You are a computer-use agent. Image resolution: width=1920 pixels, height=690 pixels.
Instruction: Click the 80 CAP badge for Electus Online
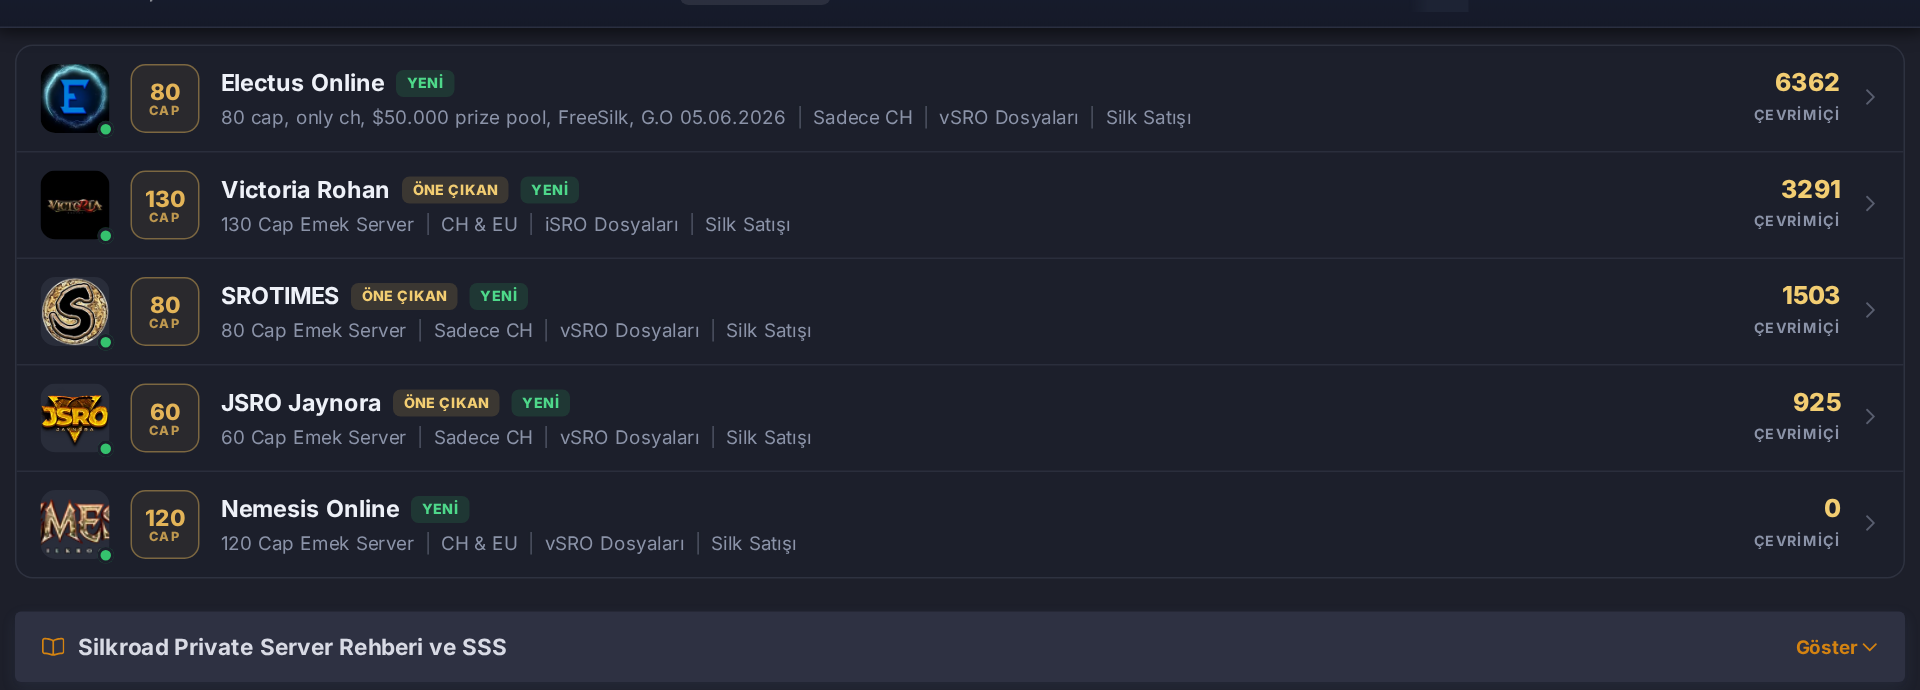point(165,98)
